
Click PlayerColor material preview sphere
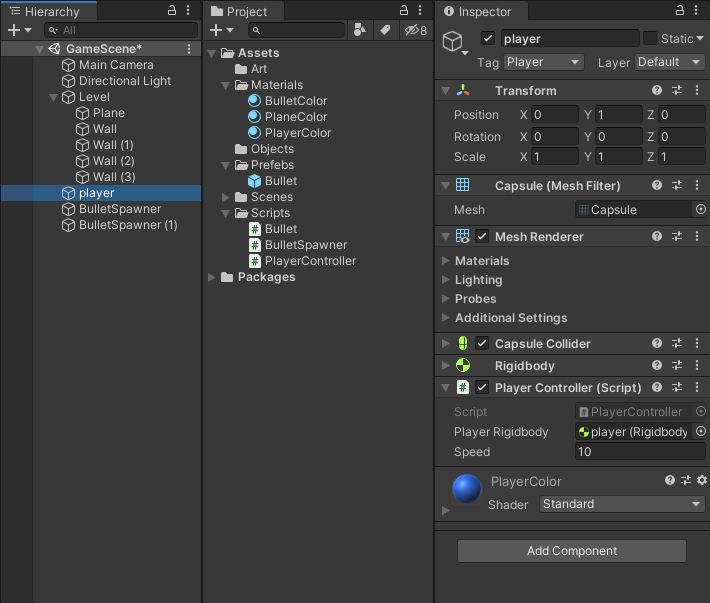(466, 489)
